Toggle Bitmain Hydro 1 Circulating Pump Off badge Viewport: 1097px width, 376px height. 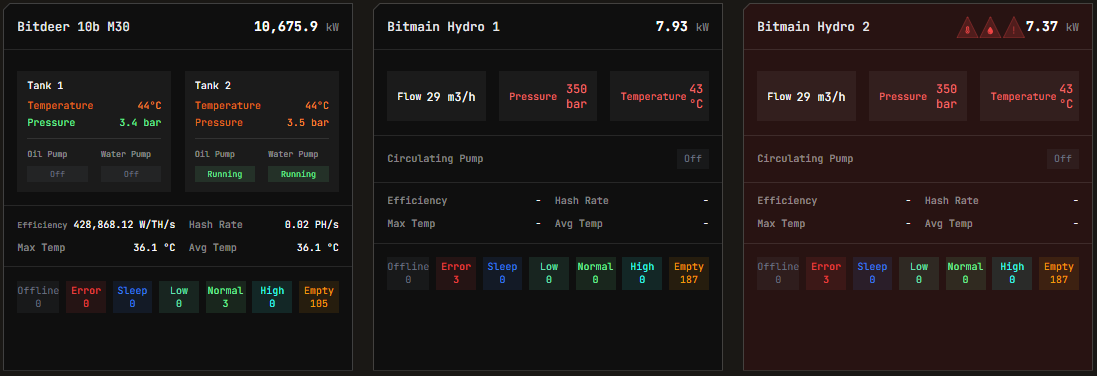[x=693, y=159]
